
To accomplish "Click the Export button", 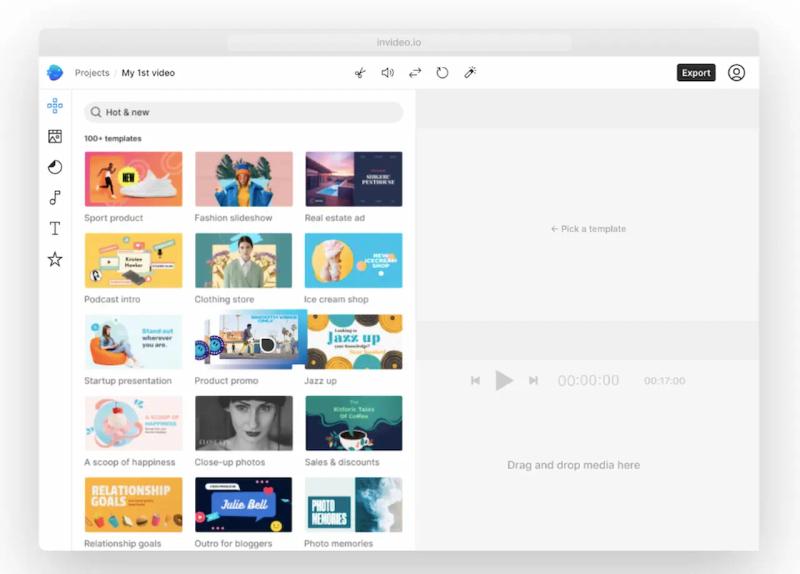I will (x=696, y=72).
